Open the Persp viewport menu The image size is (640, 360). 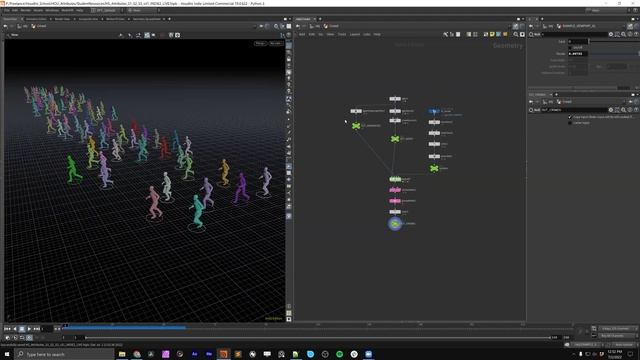click(x=260, y=43)
